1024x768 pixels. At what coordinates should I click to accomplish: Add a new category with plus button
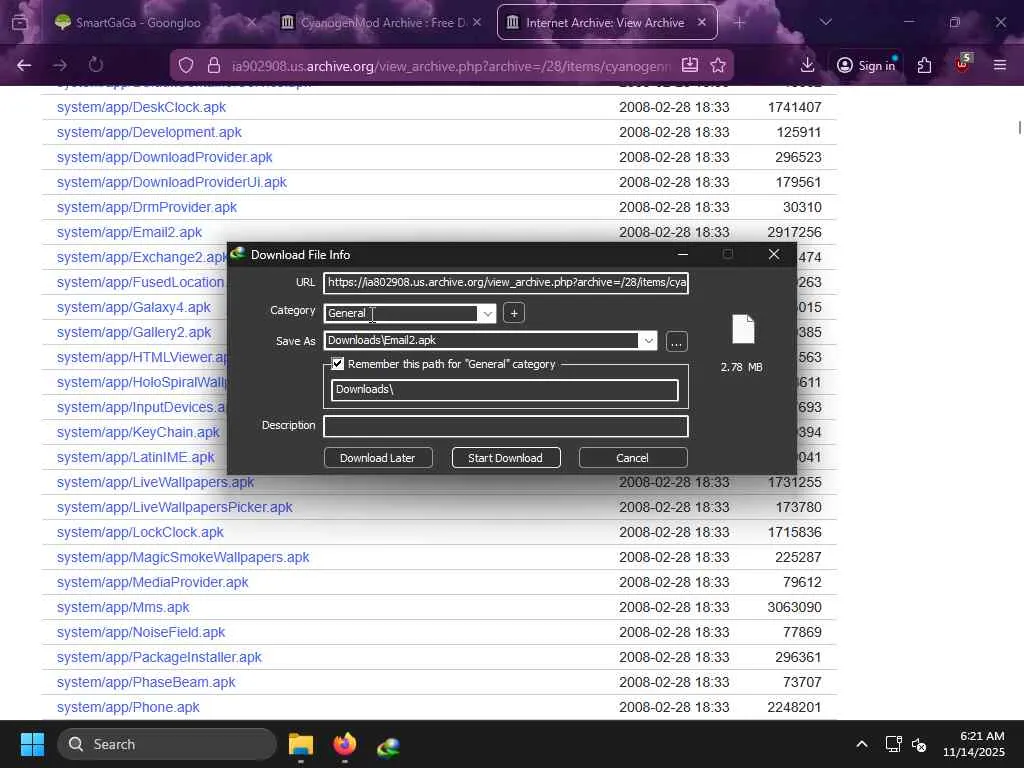click(514, 313)
